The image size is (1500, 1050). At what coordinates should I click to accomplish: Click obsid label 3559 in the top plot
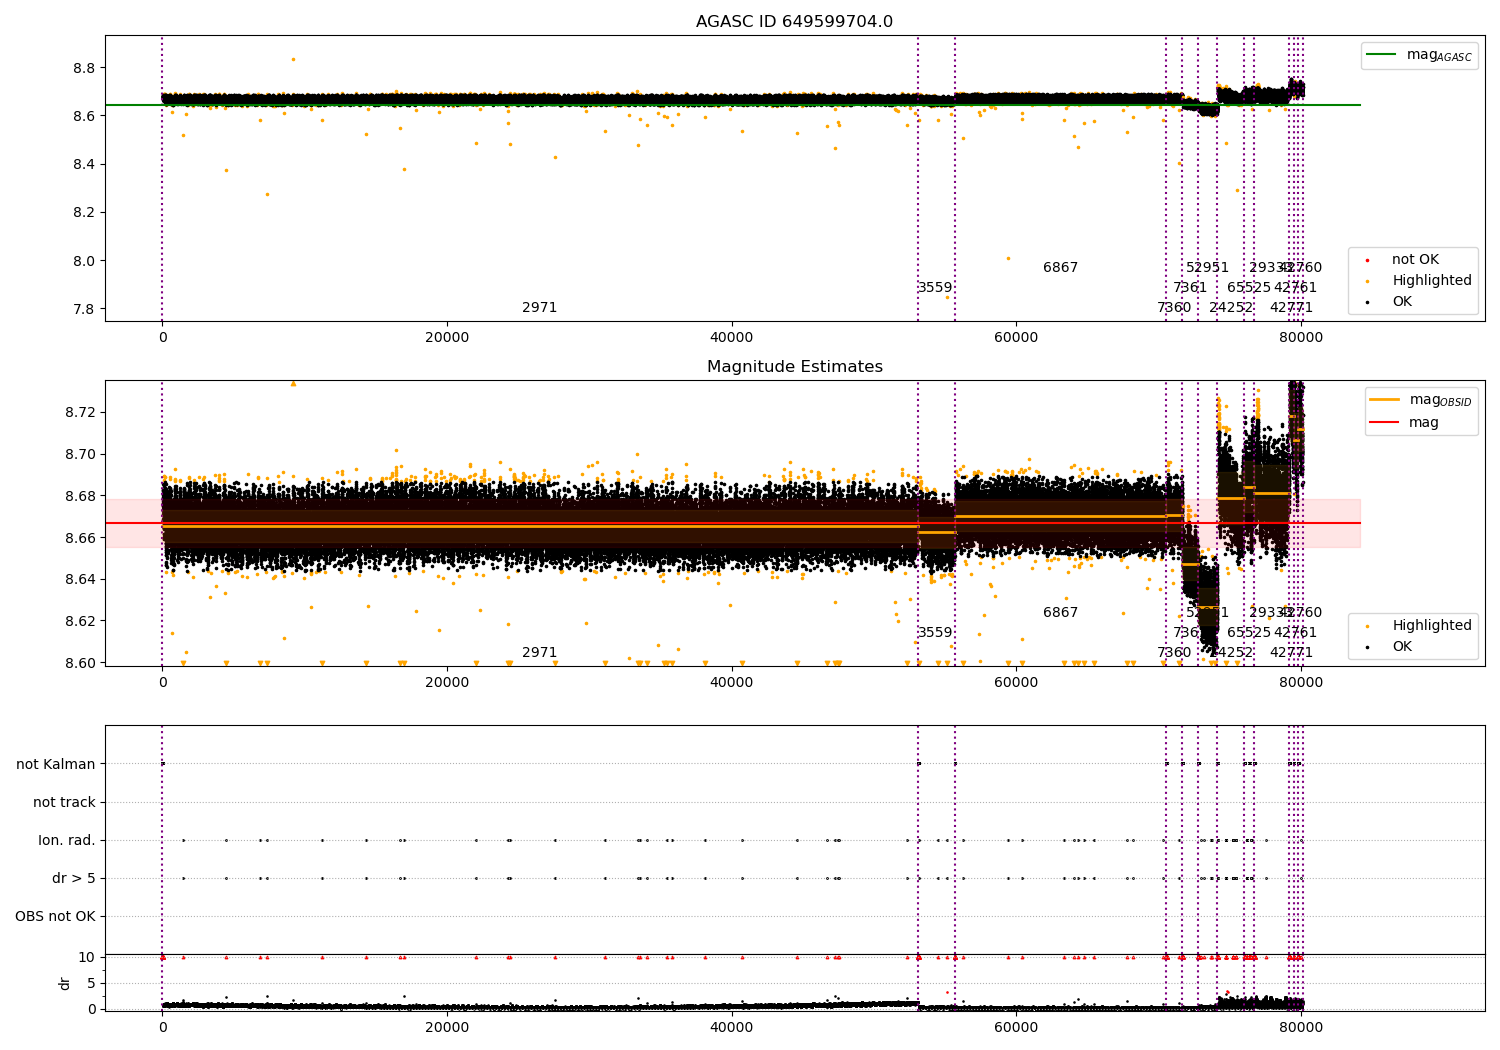tap(935, 288)
